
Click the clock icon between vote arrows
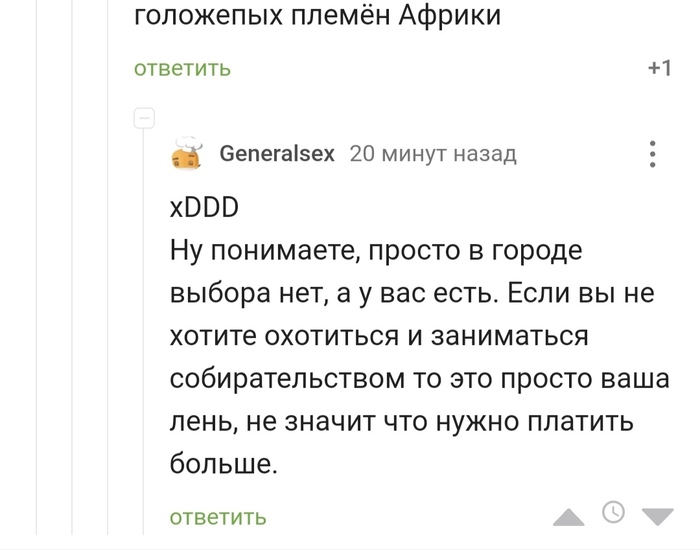point(613,513)
